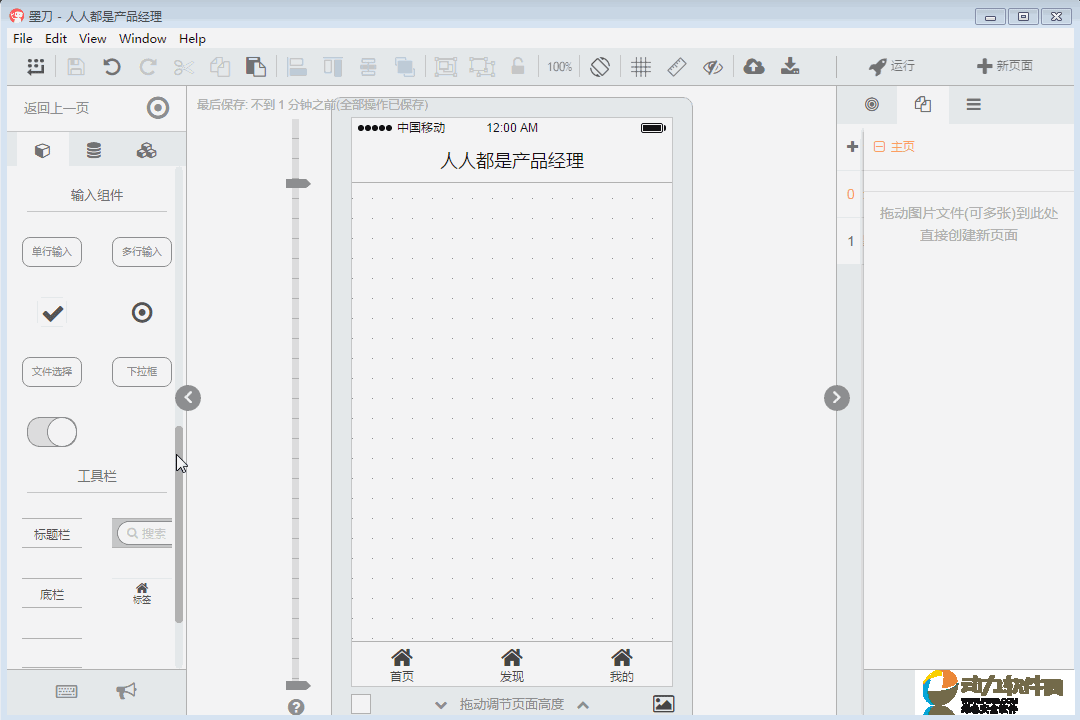Click the component panel scrollbar

(179, 525)
